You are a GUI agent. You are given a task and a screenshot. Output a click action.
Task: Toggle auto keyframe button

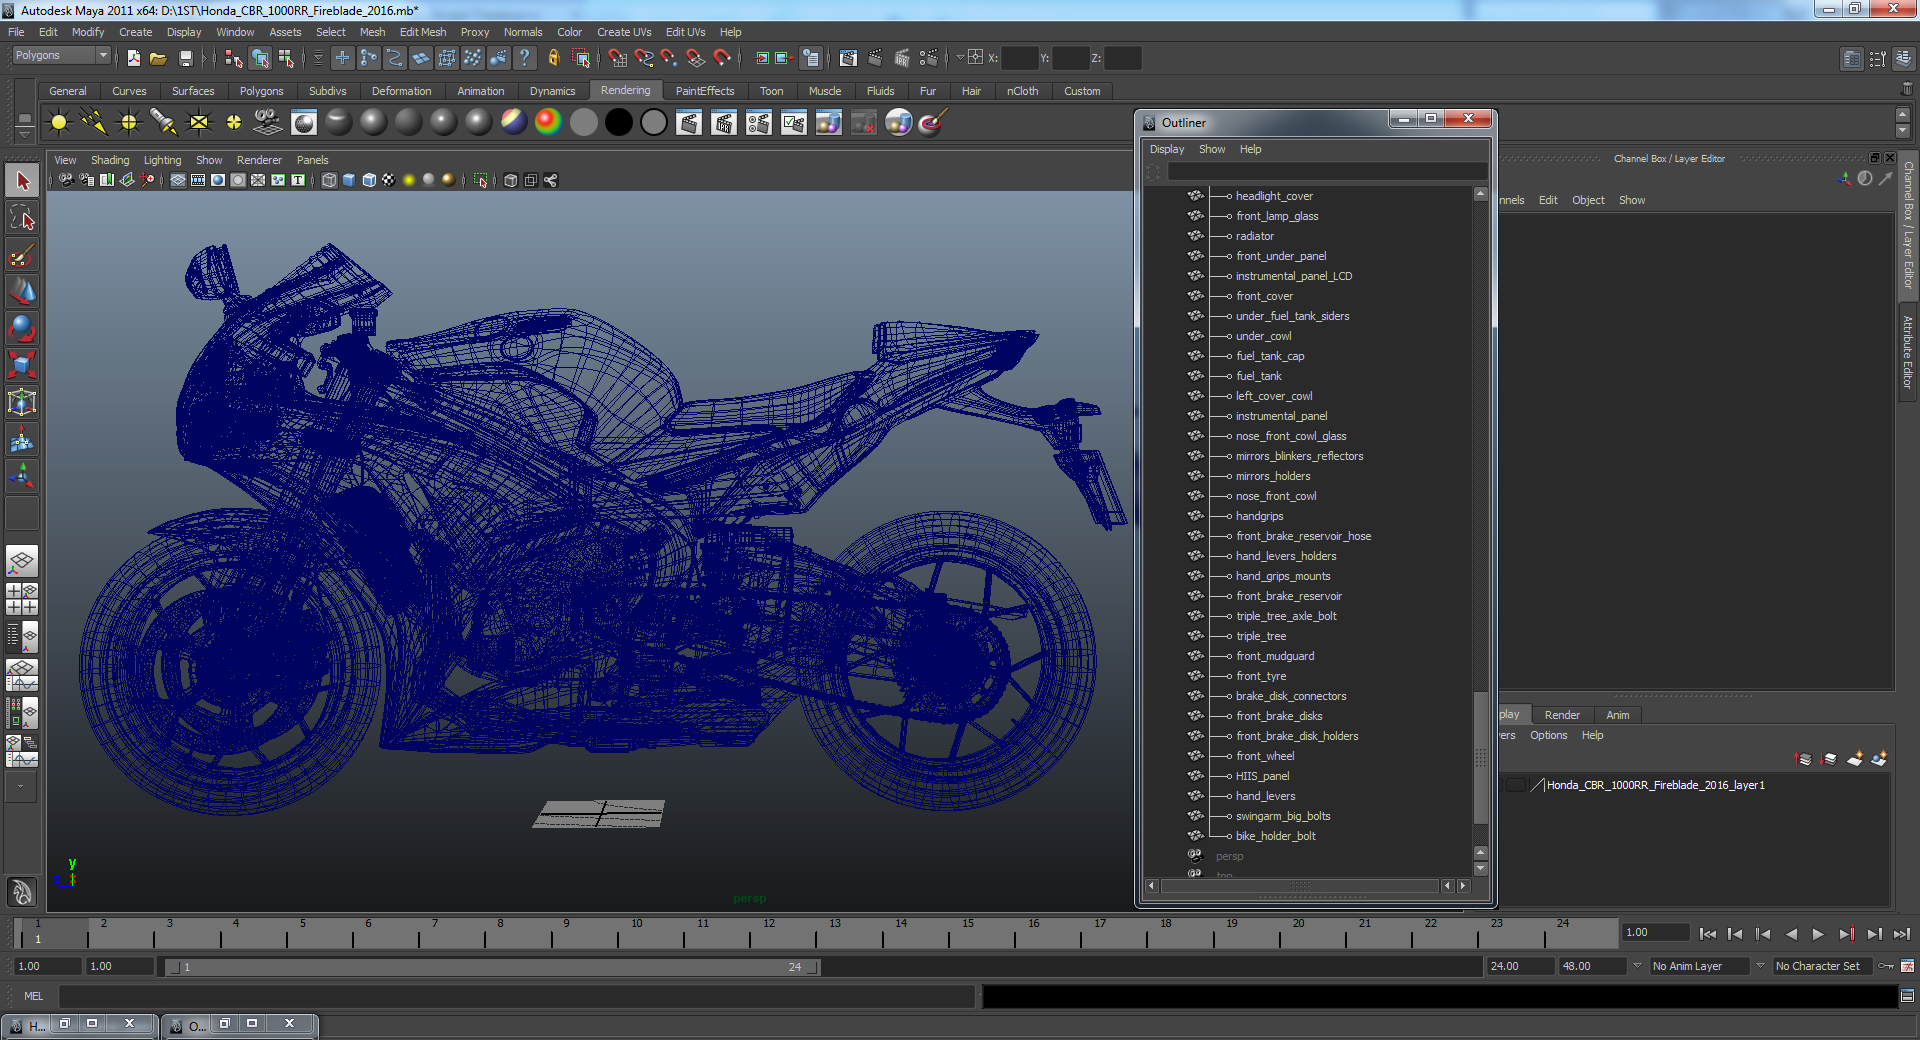[x=1887, y=966]
